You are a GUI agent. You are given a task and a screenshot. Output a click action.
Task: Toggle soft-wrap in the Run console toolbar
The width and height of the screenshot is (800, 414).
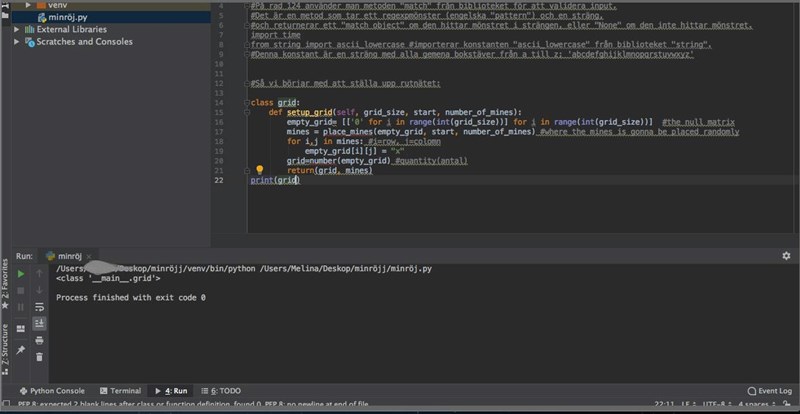coord(39,307)
